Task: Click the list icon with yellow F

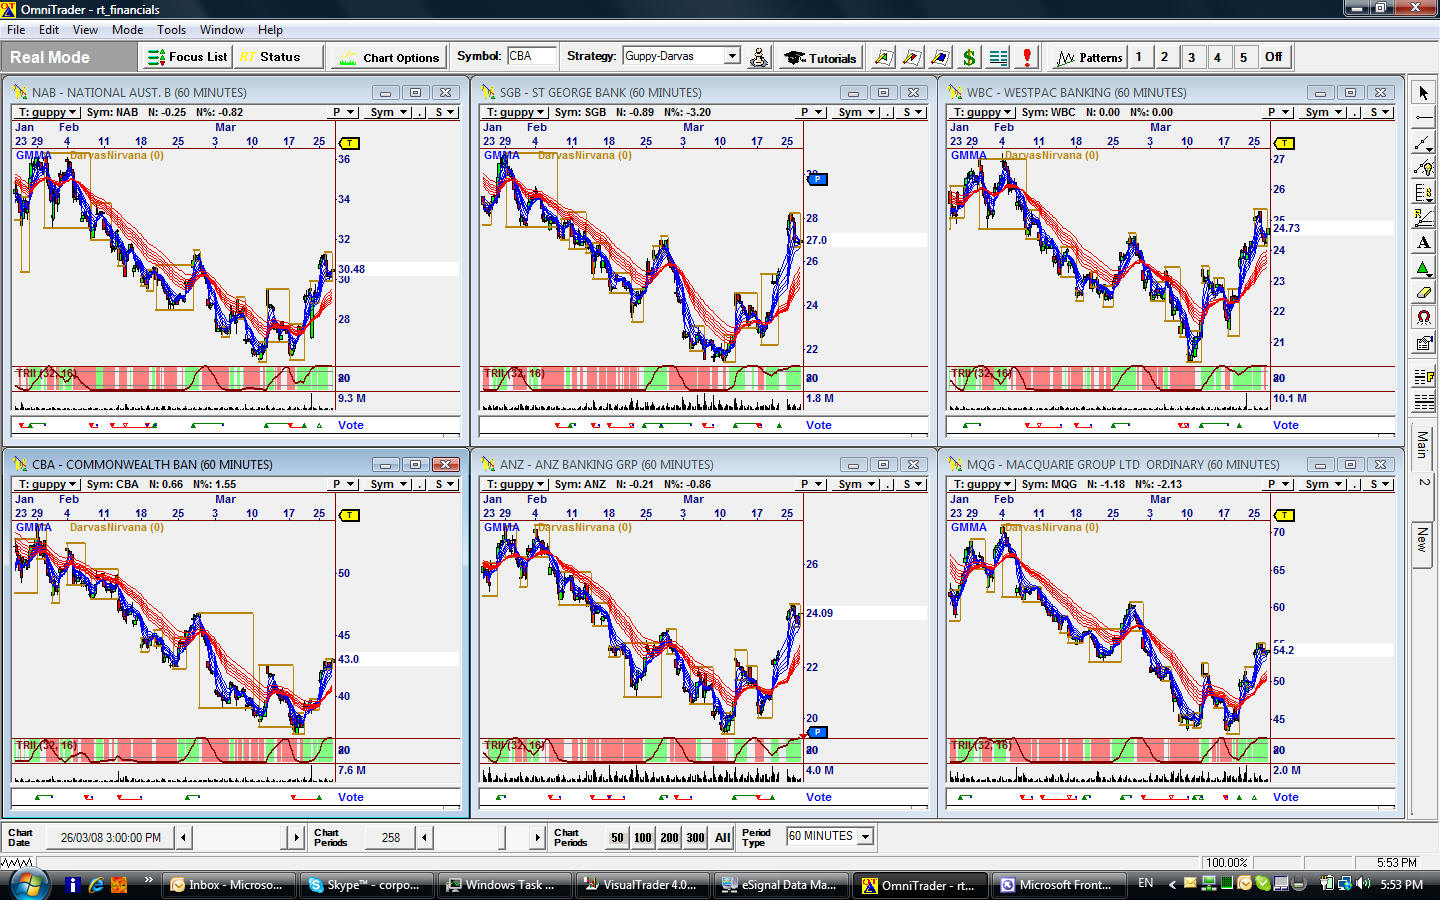Action: tap(1423, 378)
